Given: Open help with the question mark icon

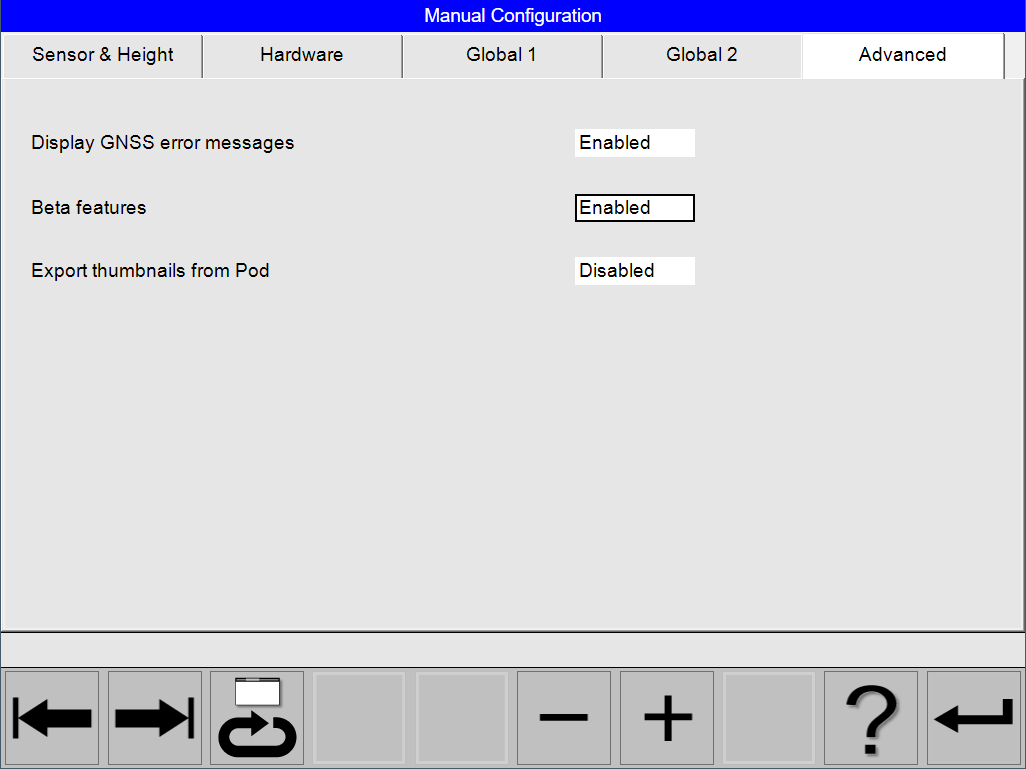Looking at the screenshot, I should point(870,718).
